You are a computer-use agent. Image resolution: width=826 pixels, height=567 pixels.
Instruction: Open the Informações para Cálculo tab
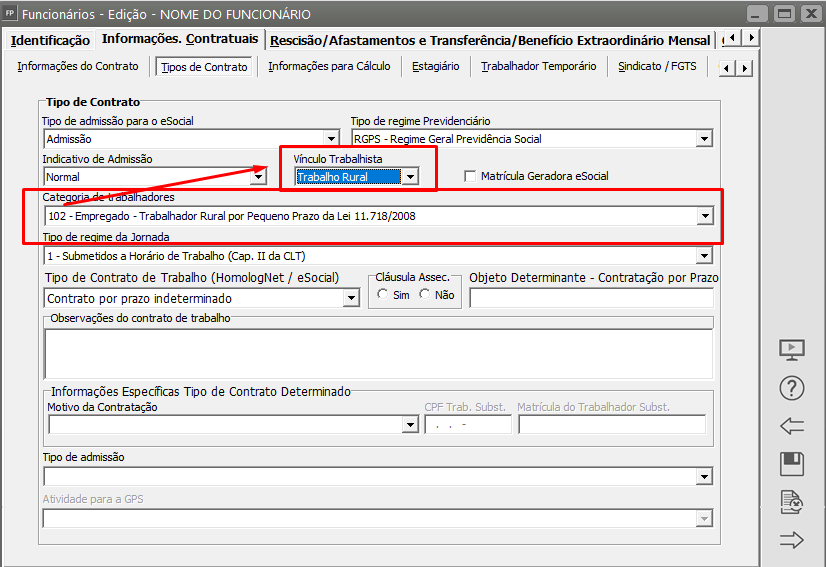coord(329,67)
